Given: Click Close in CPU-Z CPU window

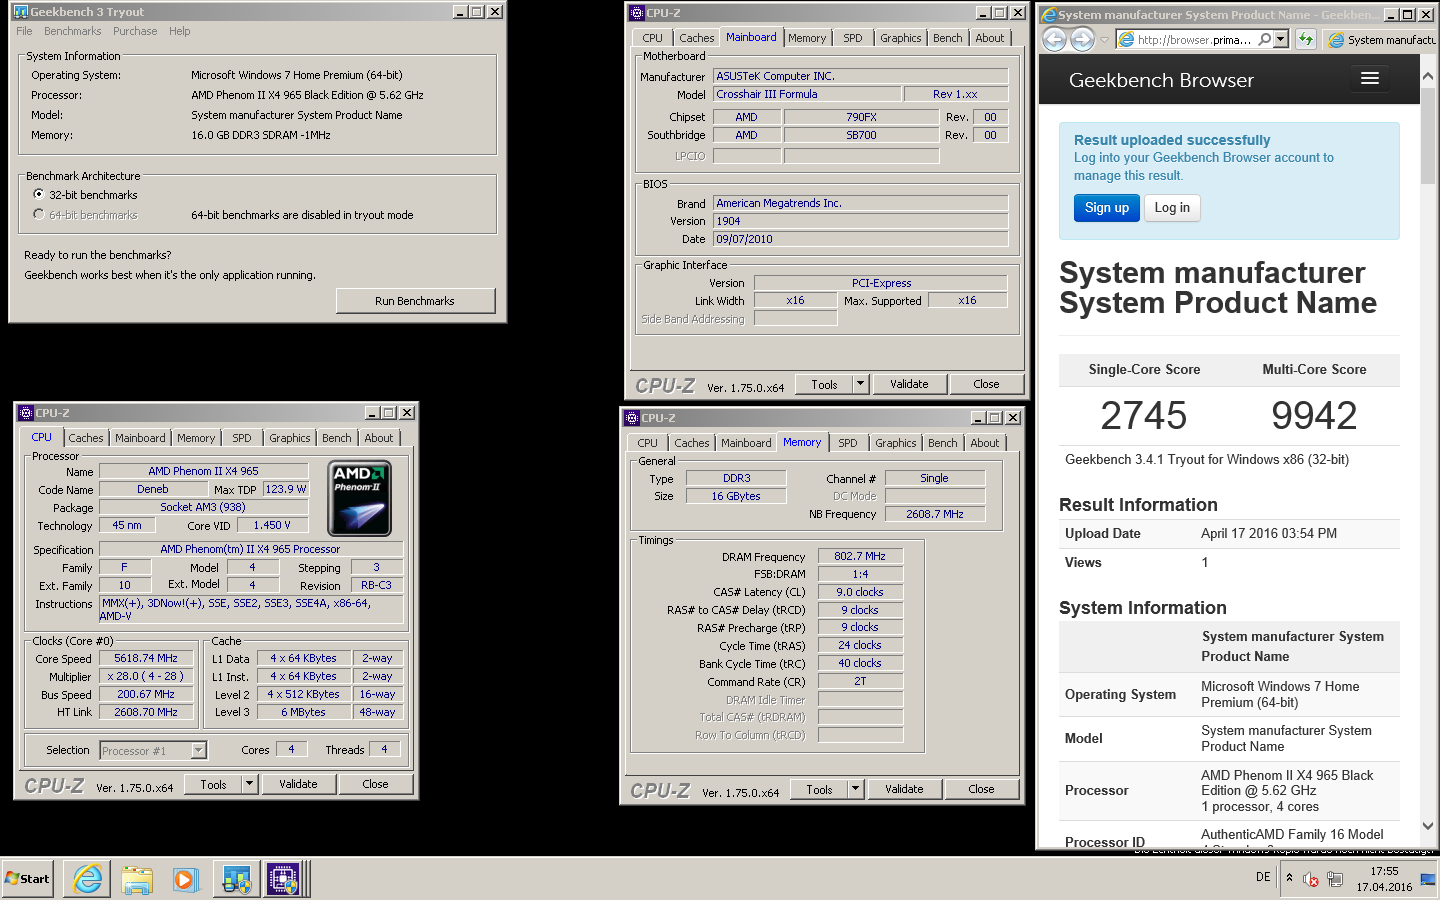Looking at the screenshot, I should [375, 784].
